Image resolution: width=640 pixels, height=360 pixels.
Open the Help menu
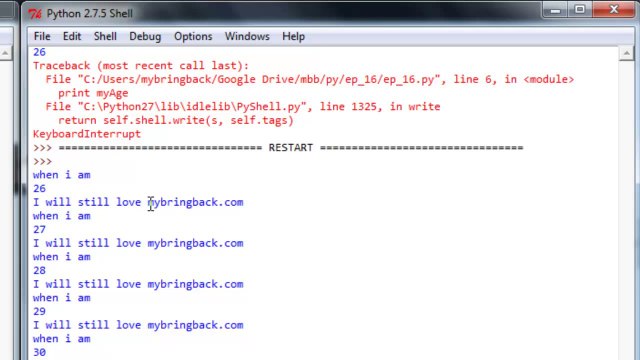[293, 37]
